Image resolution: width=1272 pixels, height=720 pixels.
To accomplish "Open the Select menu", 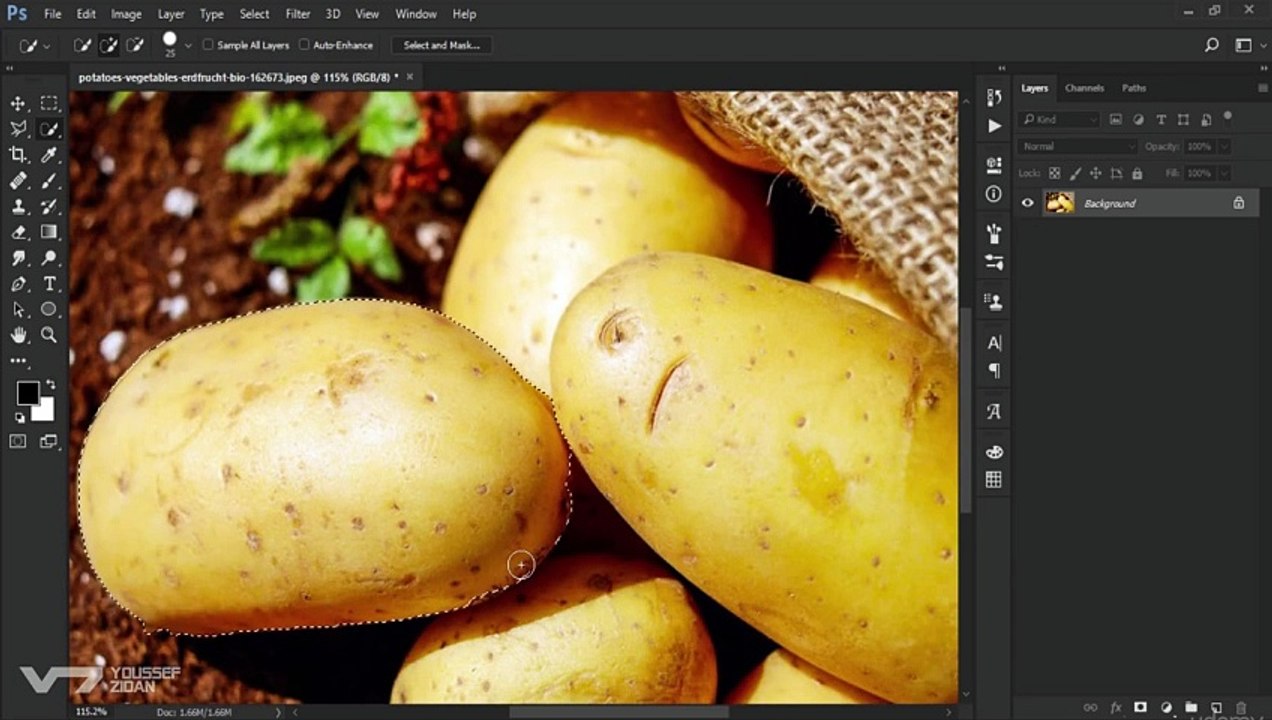I will [254, 14].
